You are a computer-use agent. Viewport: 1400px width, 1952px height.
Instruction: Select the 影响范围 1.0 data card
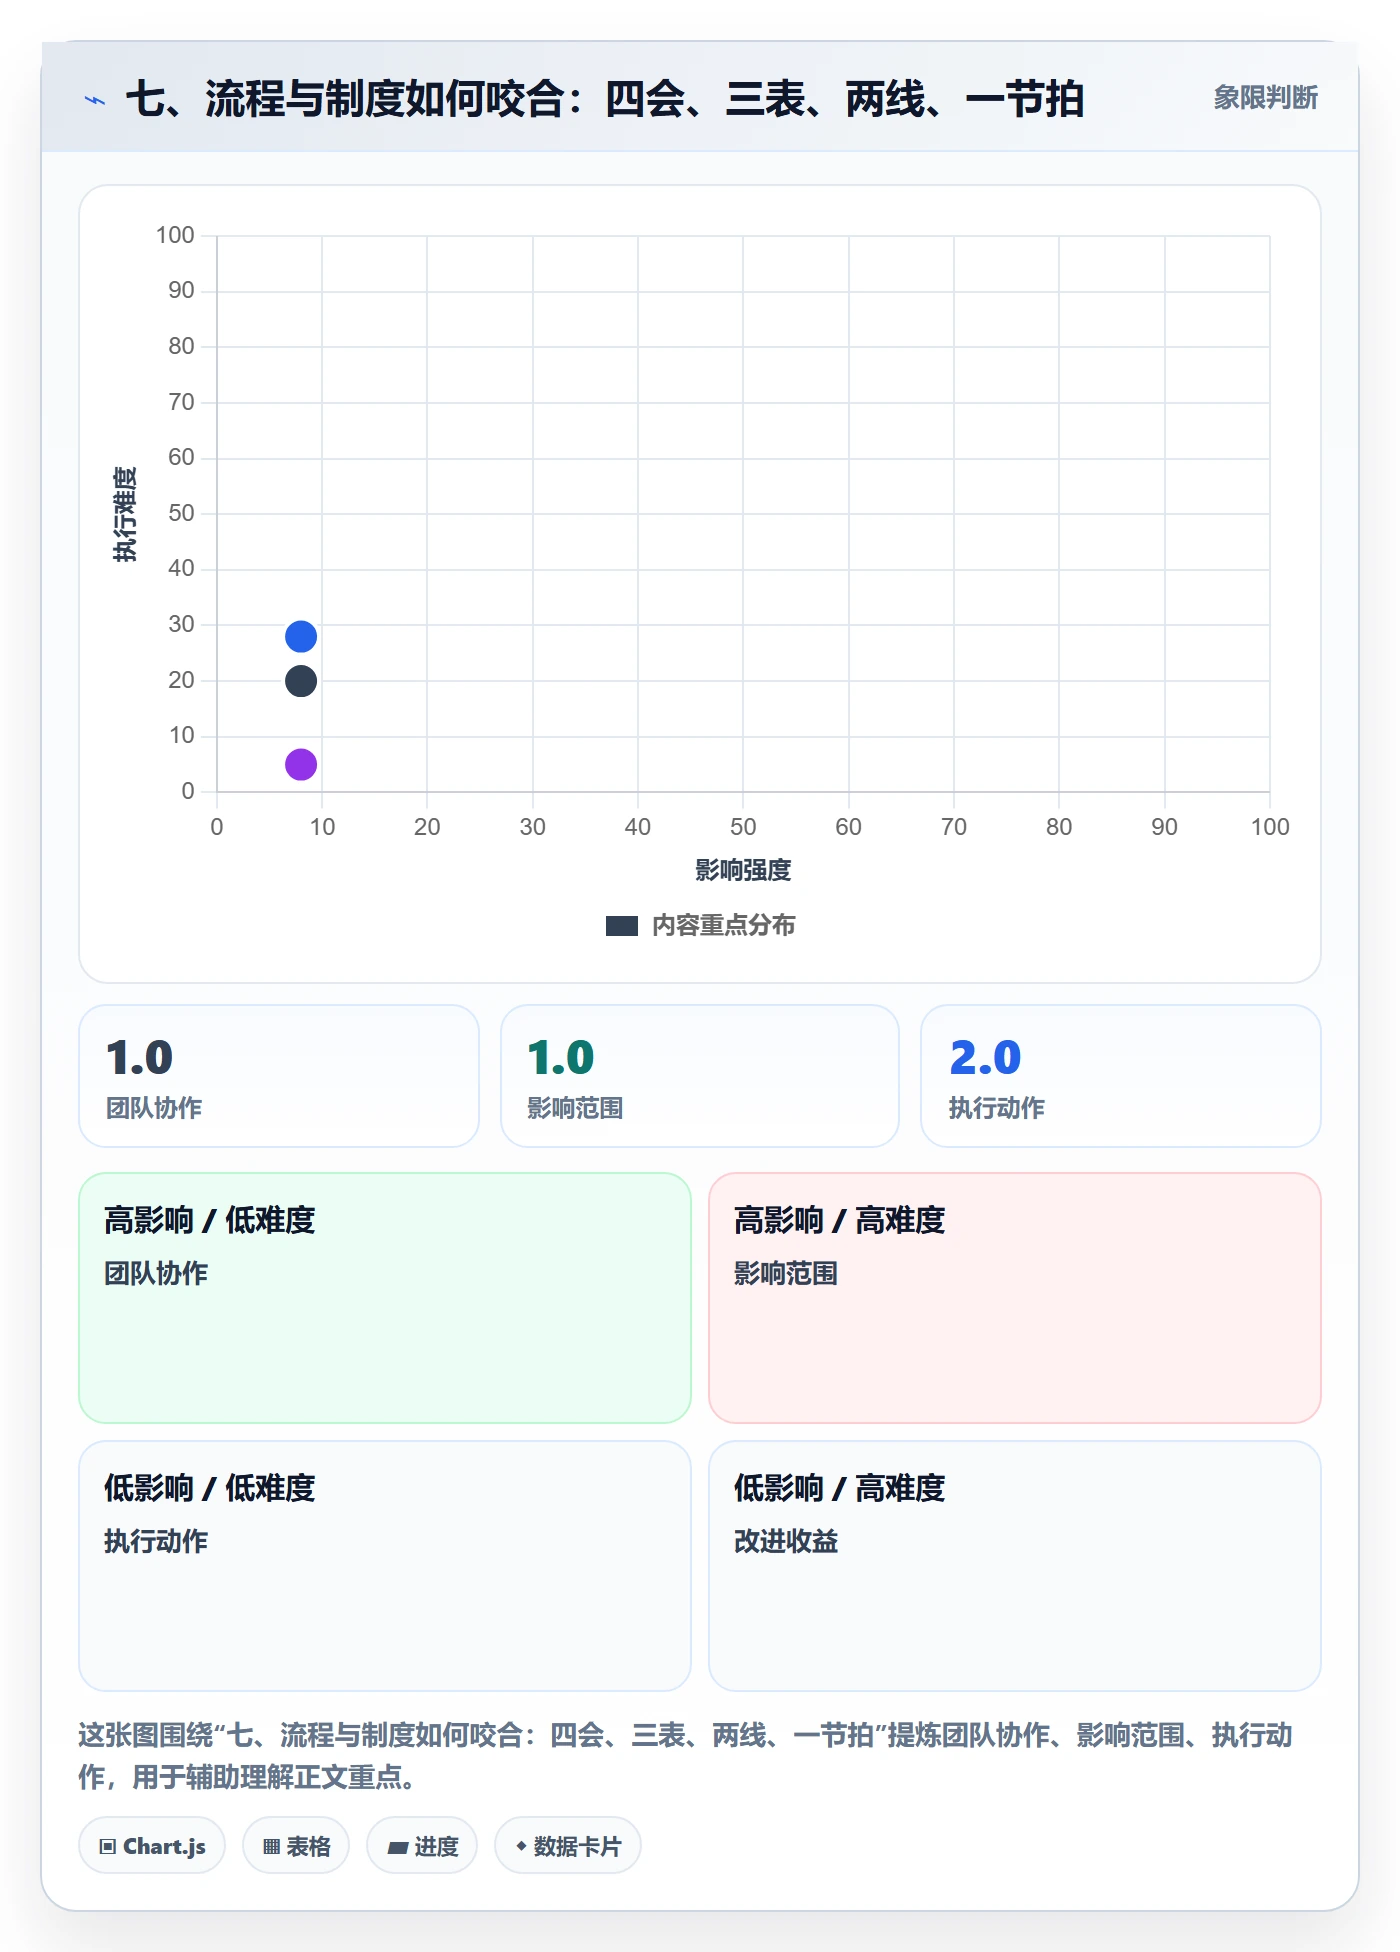tap(700, 1076)
